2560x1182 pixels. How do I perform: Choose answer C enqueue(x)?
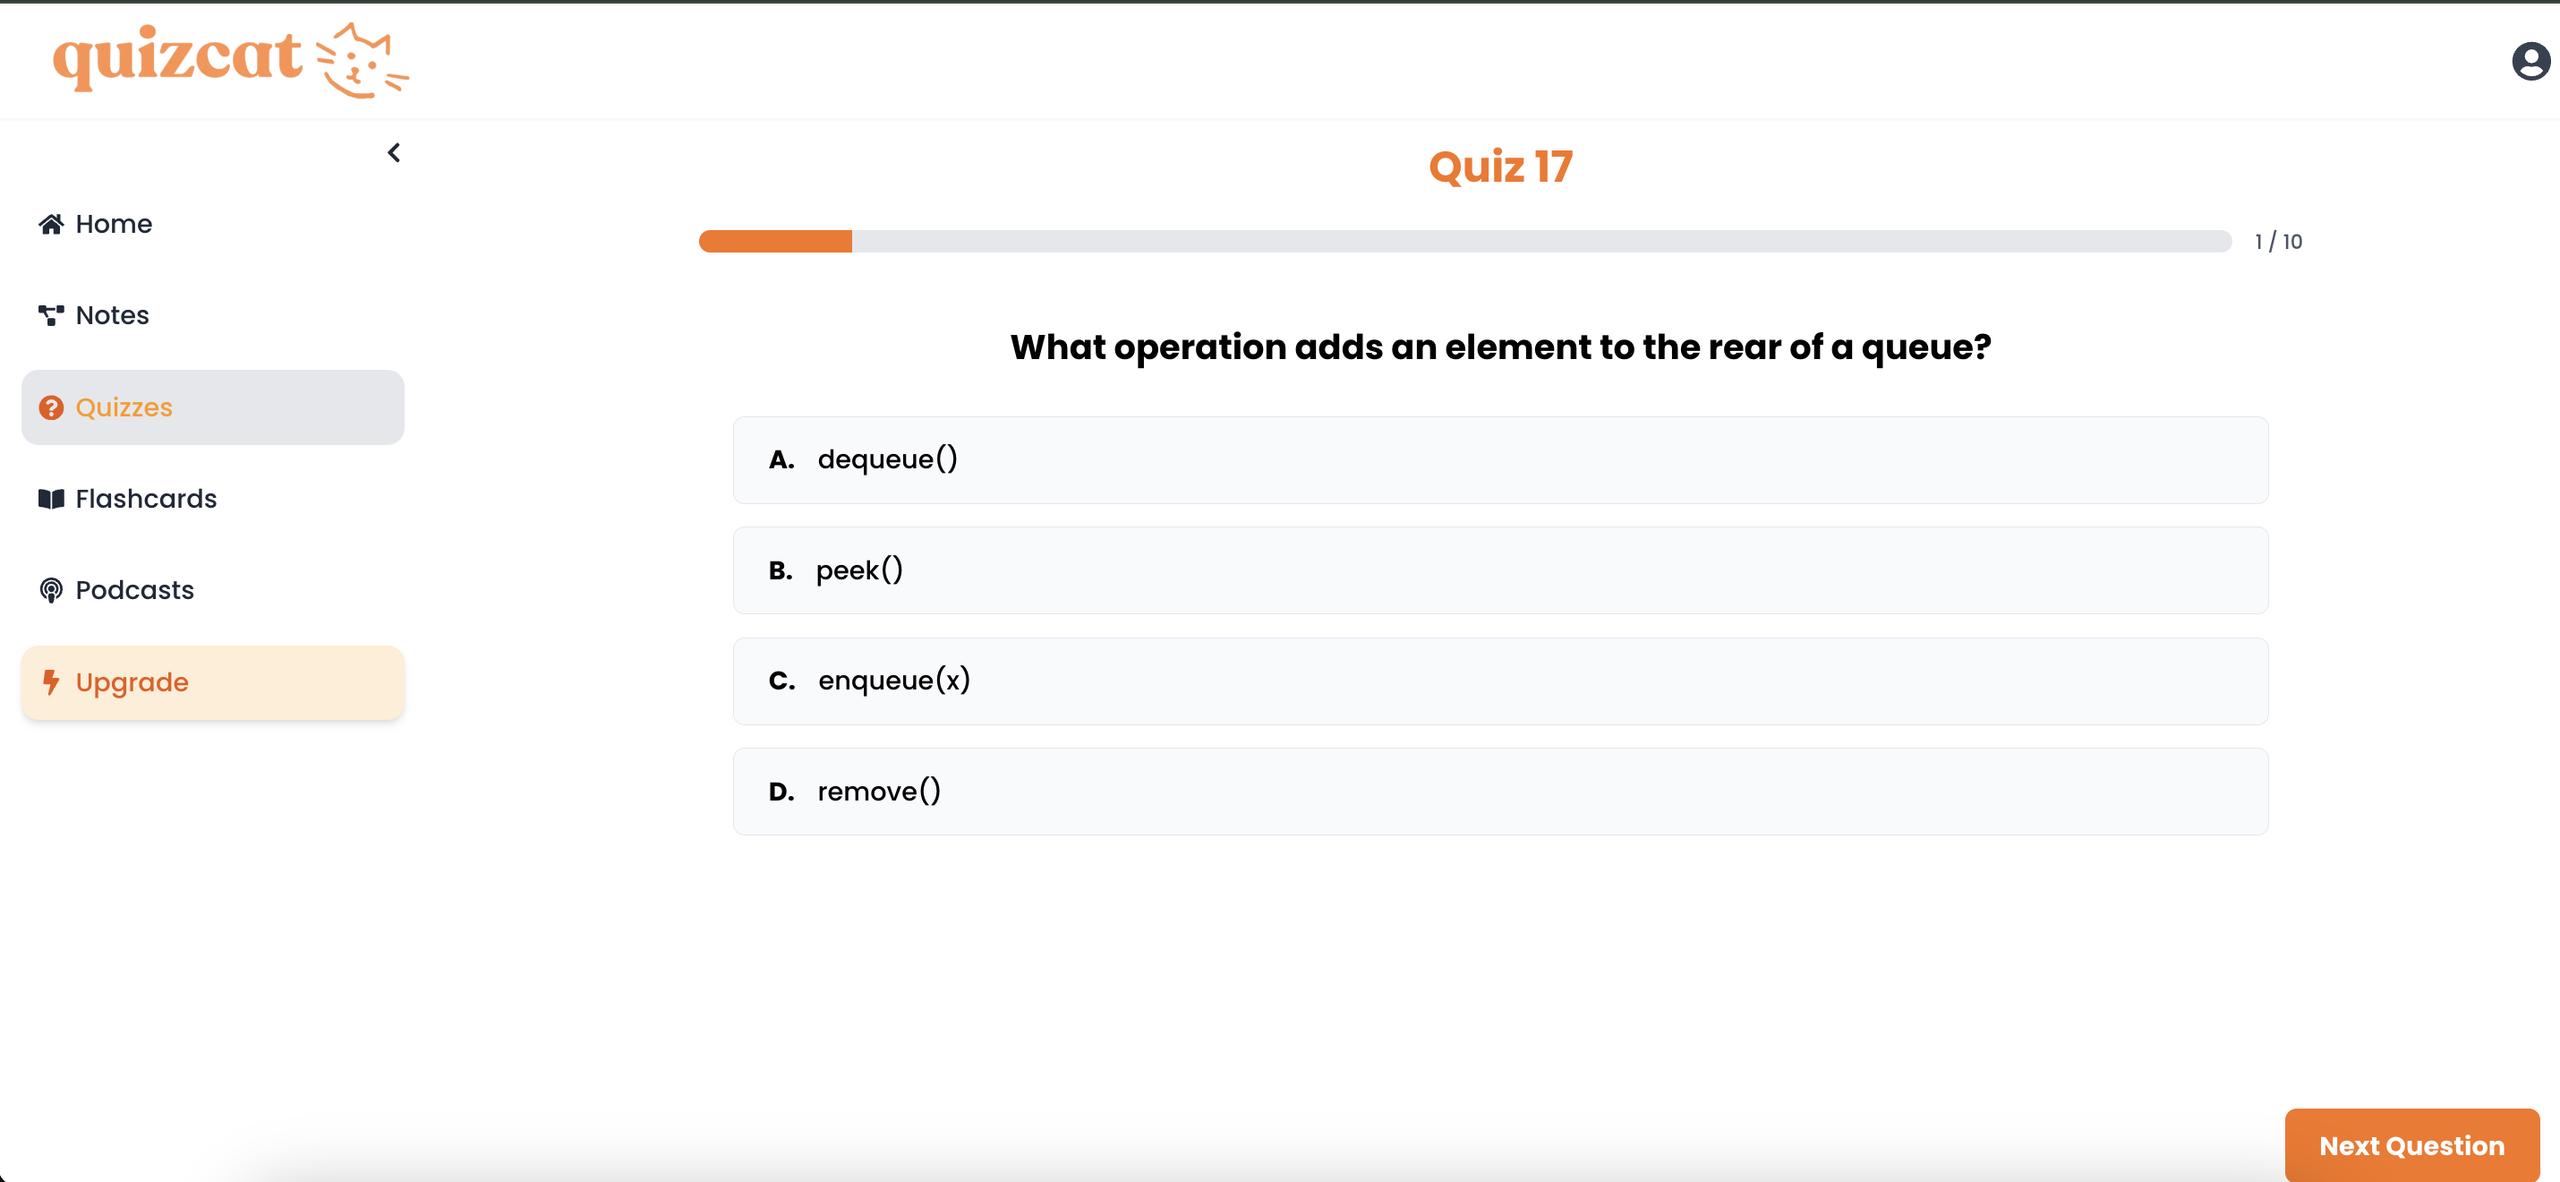tap(1500, 681)
